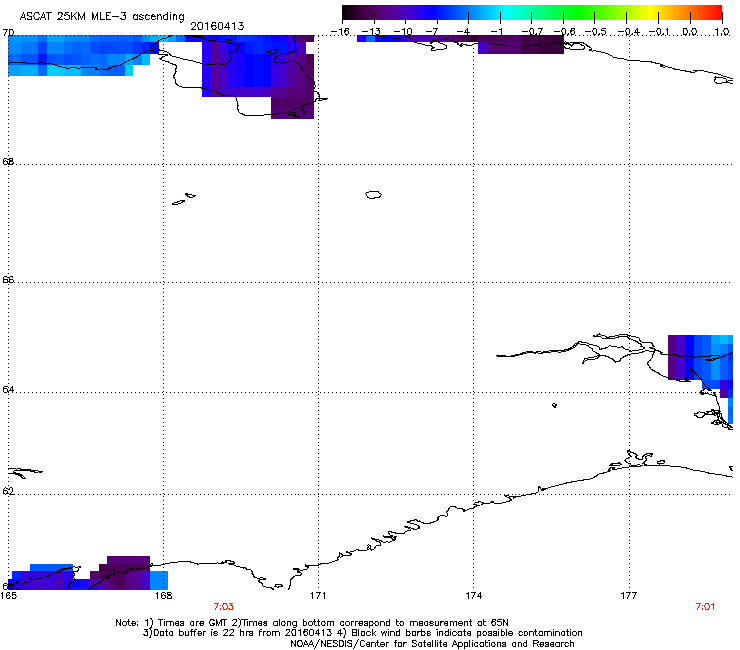Click the -7 label on the color scale

click(432, 32)
